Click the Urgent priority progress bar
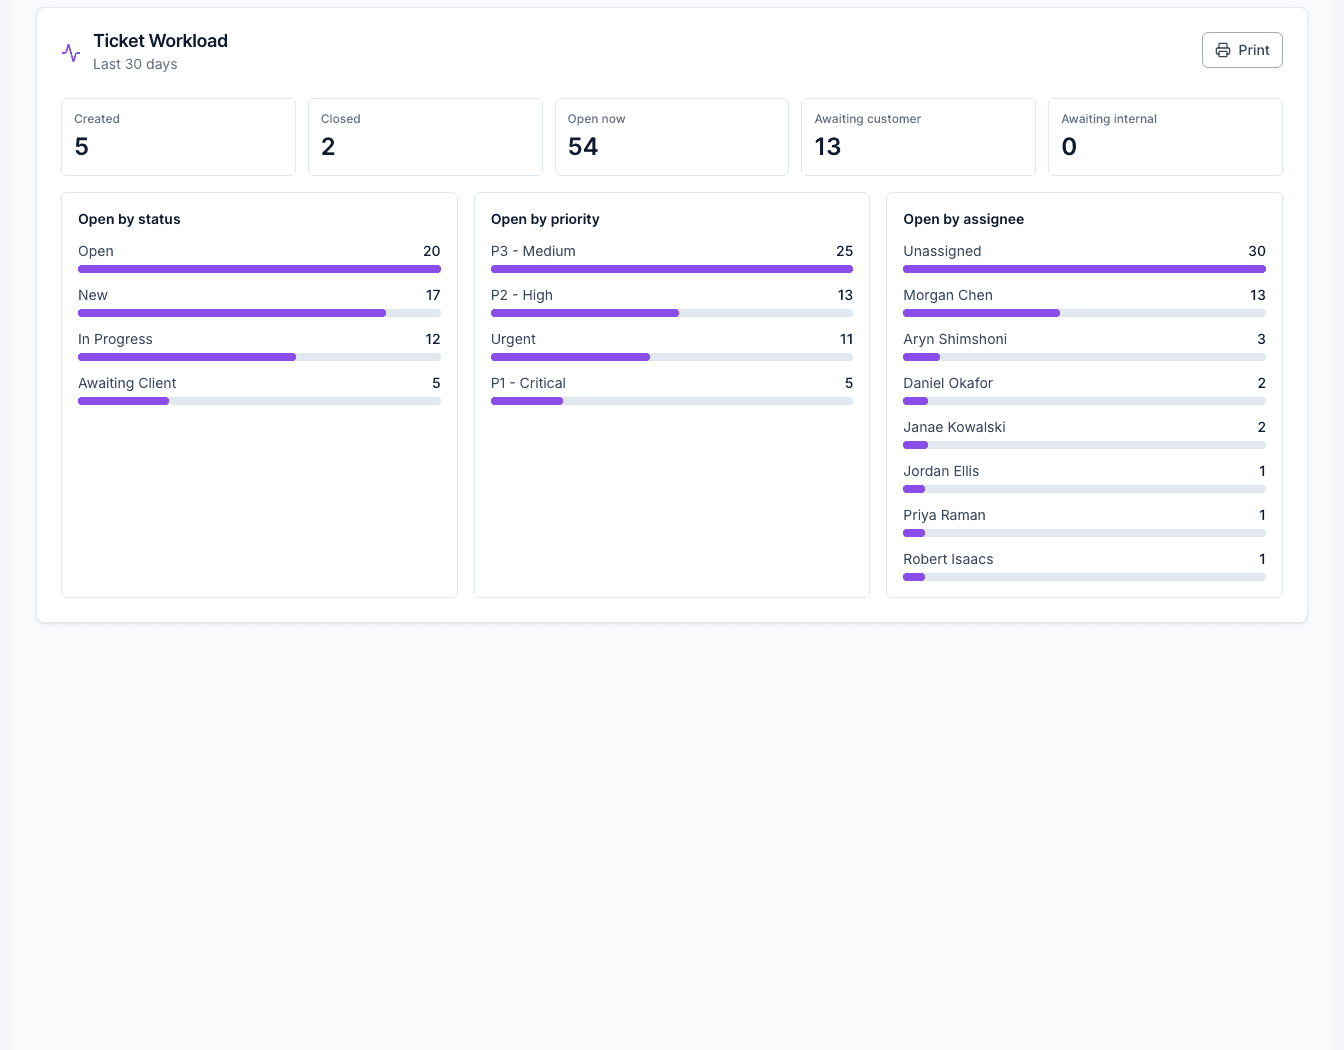 coord(672,357)
